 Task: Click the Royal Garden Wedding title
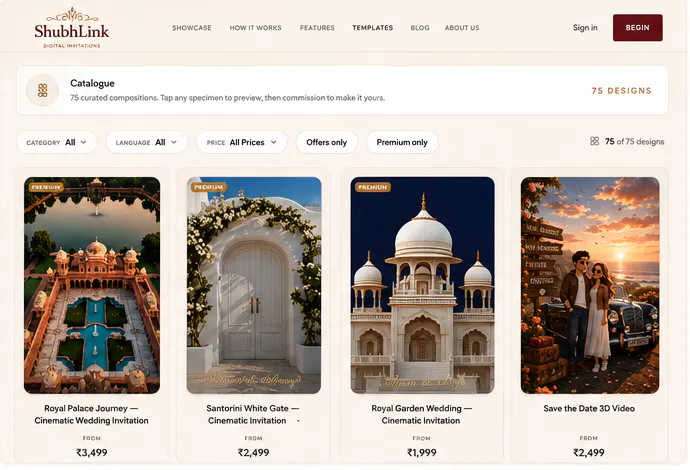(x=422, y=415)
